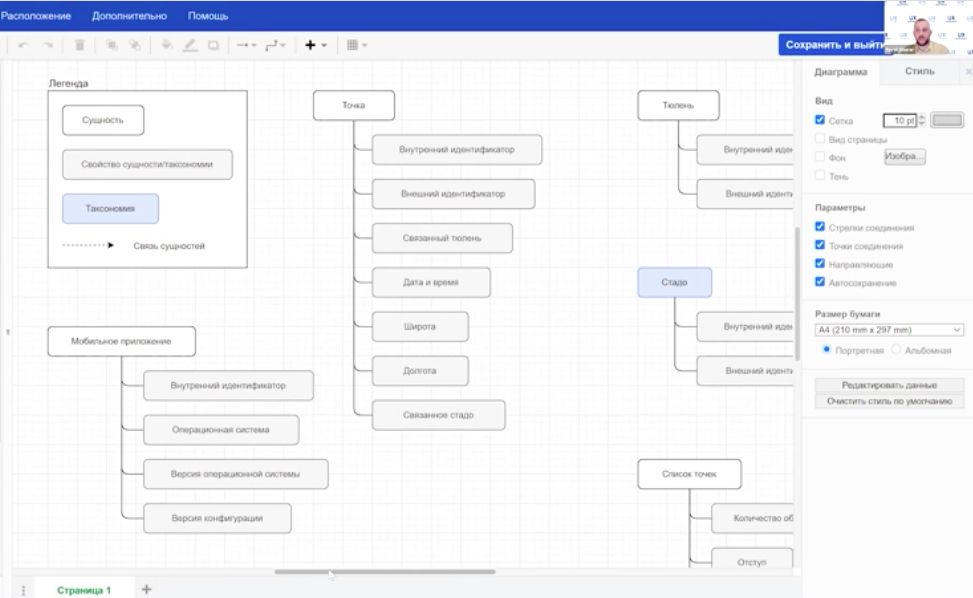This screenshot has width=973, height=598.
Task: Click the grid size 10 pt field
Action: (899, 120)
